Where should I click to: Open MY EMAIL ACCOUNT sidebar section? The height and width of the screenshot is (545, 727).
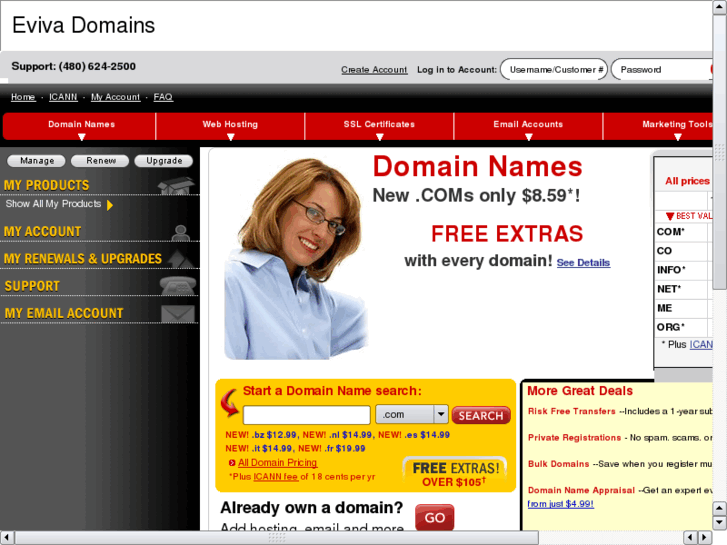(x=64, y=314)
